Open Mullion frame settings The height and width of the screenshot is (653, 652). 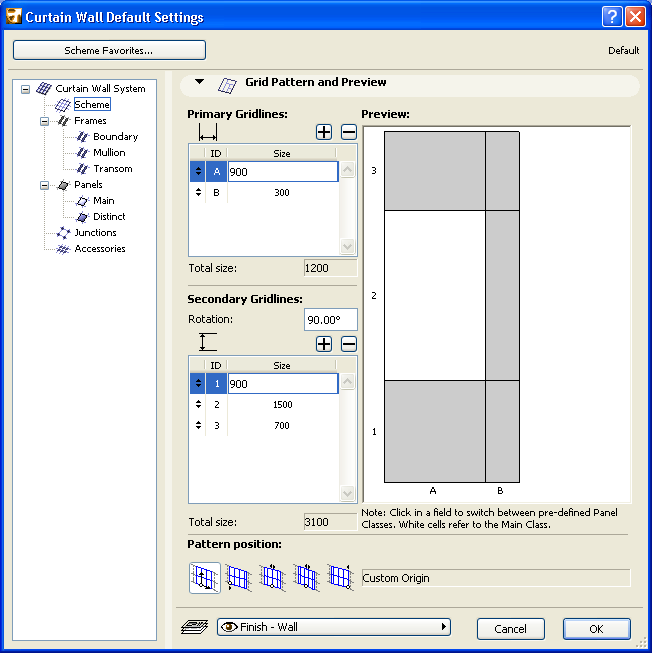point(109,152)
